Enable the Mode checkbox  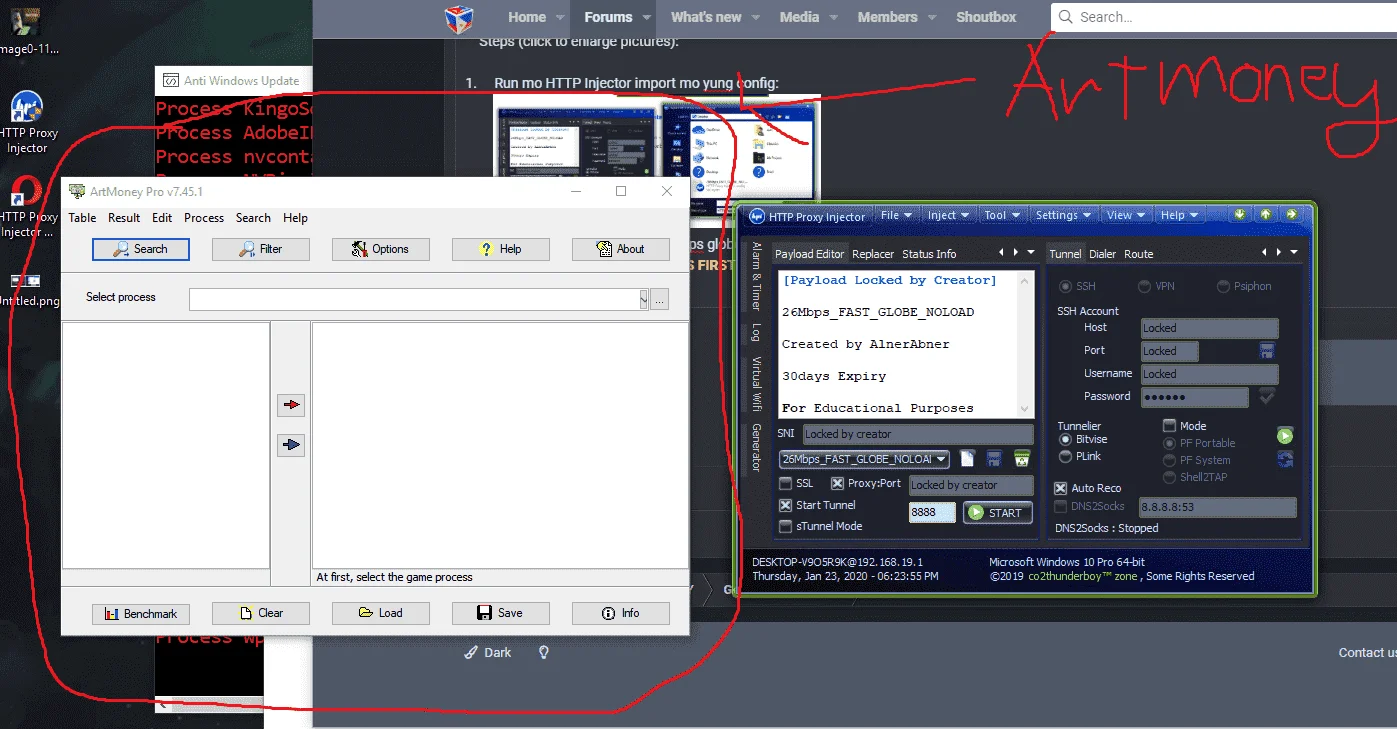(x=1169, y=426)
